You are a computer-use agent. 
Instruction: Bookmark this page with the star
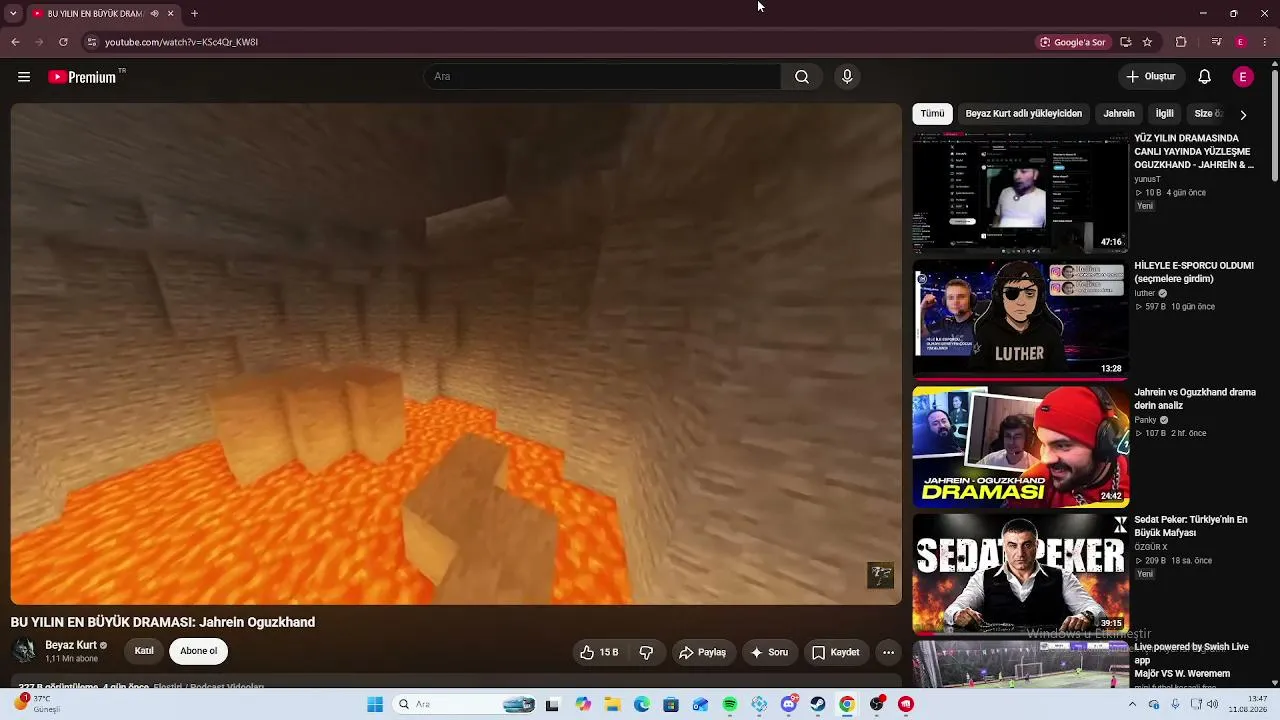click(x=1147, y=42)
